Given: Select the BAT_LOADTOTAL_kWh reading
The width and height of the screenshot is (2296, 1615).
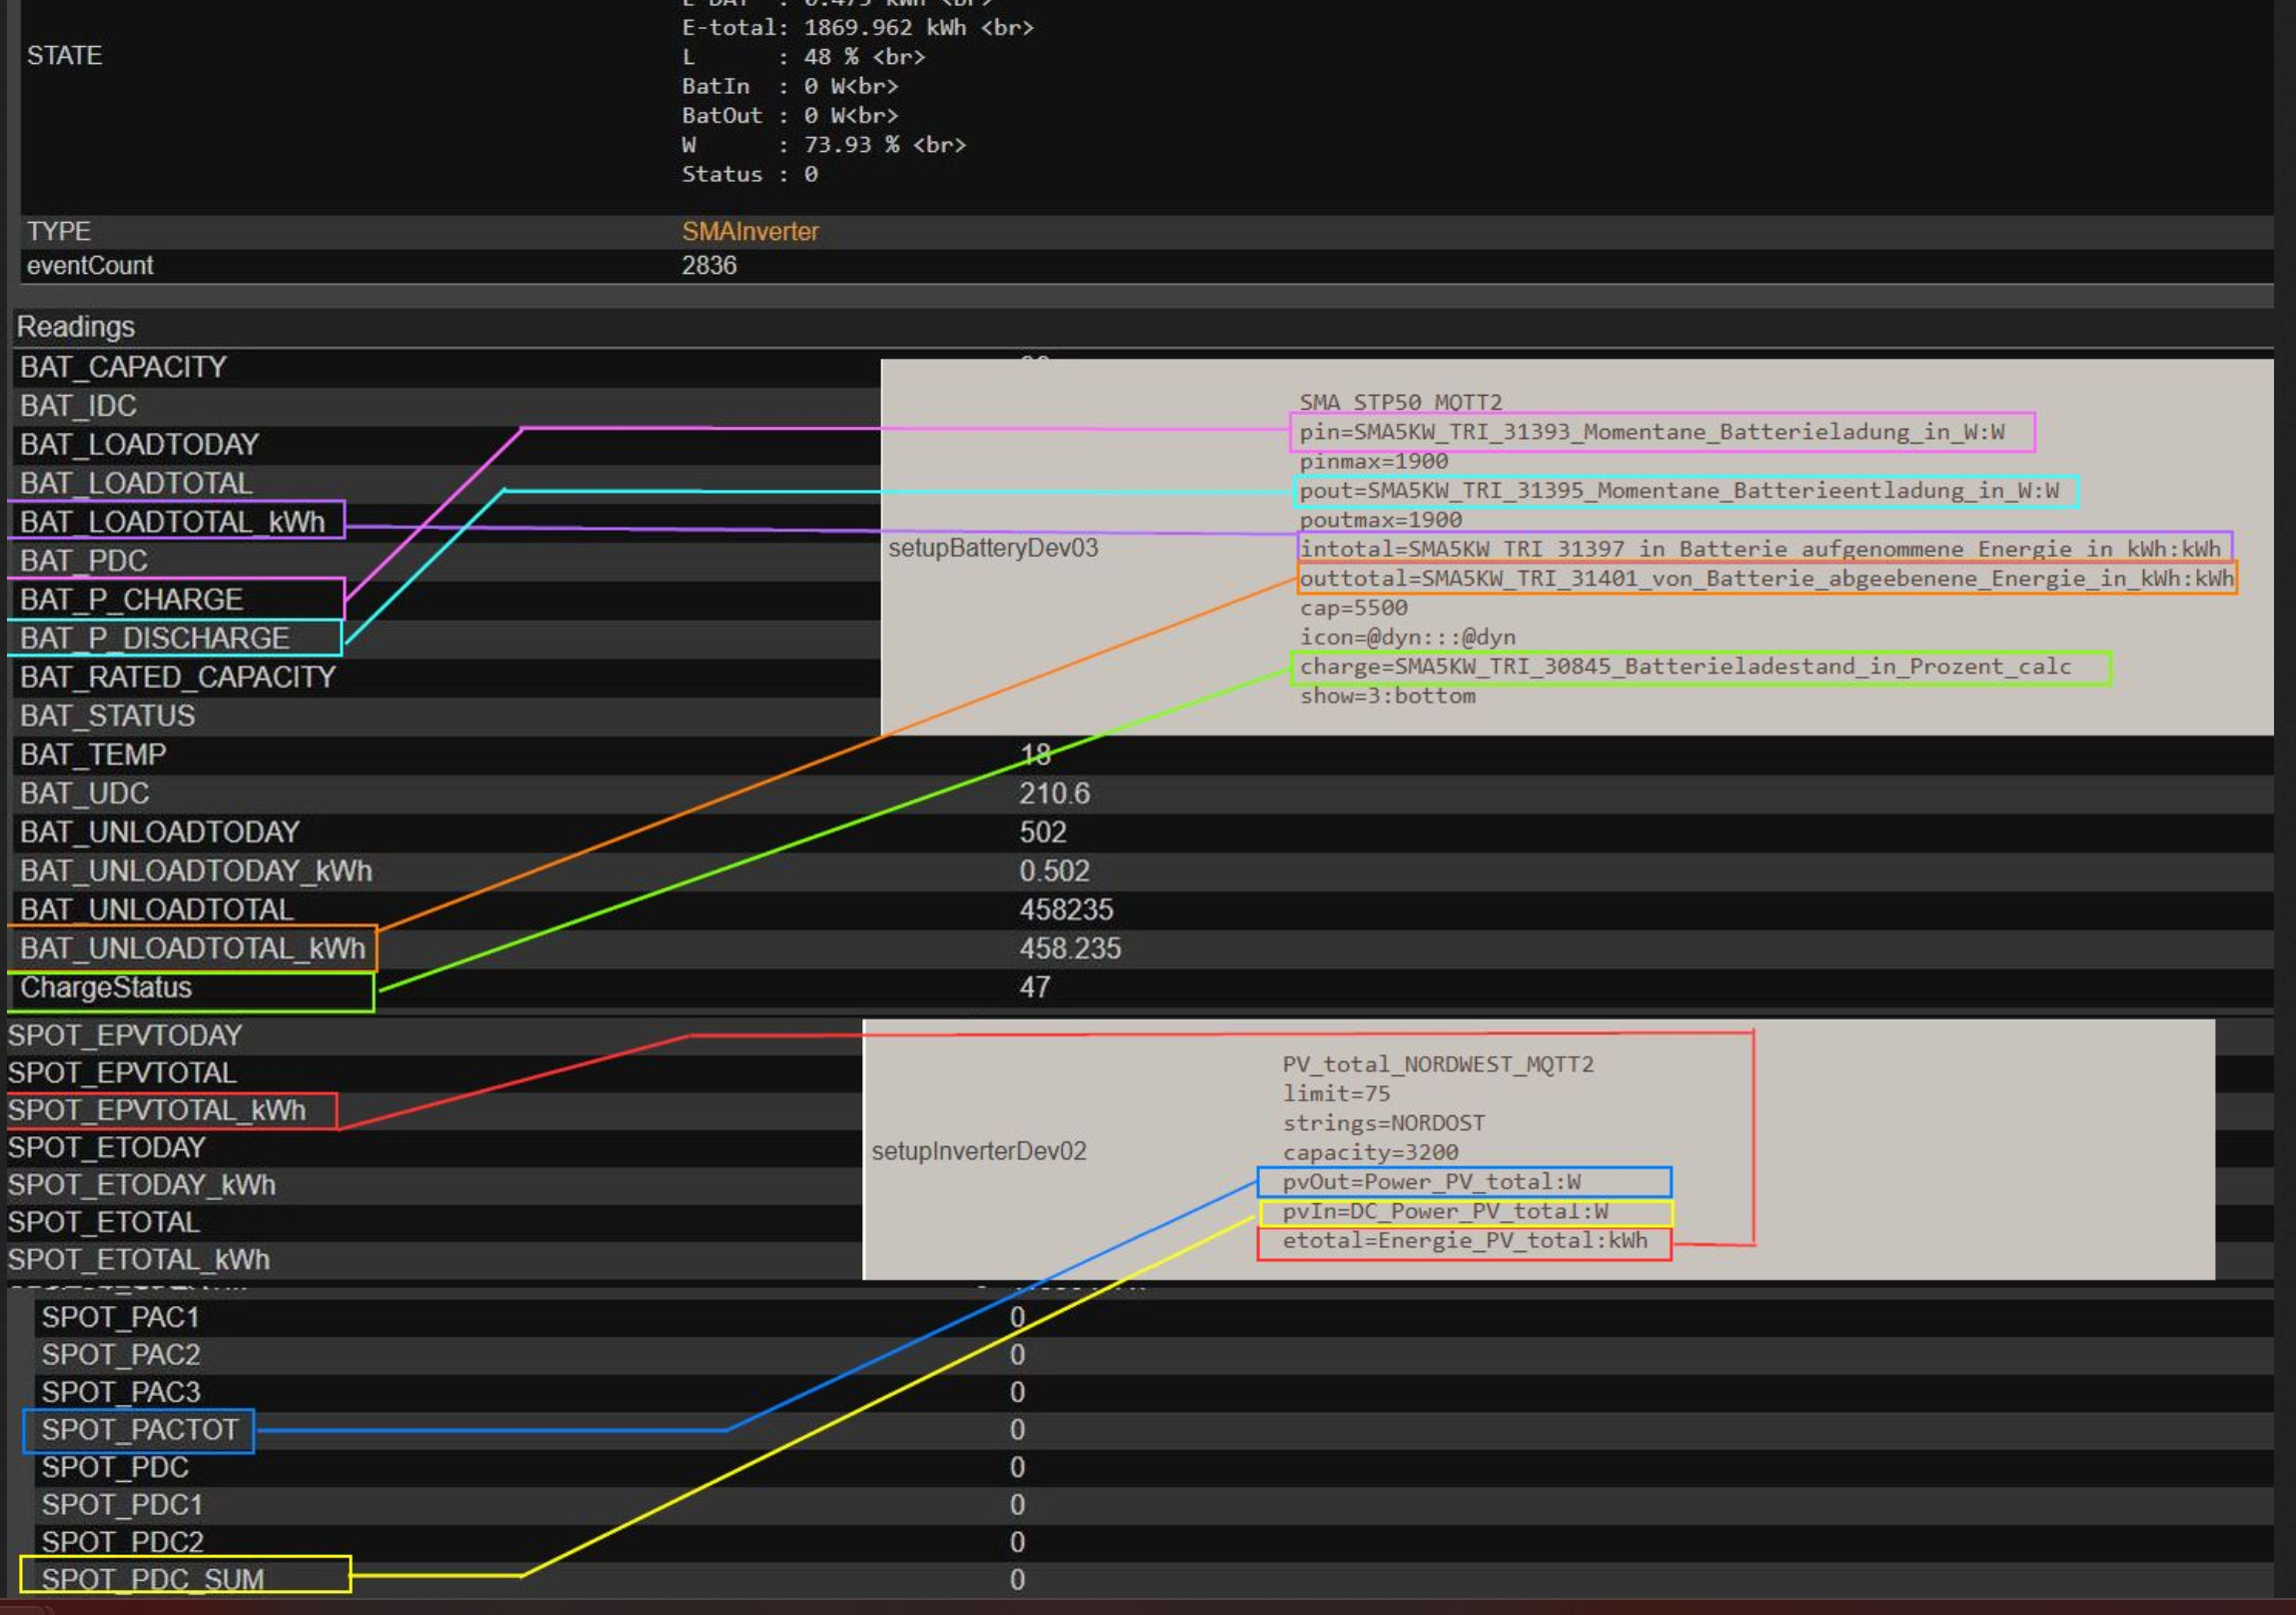Looking at the screenshot, I should tap(172, 522).
